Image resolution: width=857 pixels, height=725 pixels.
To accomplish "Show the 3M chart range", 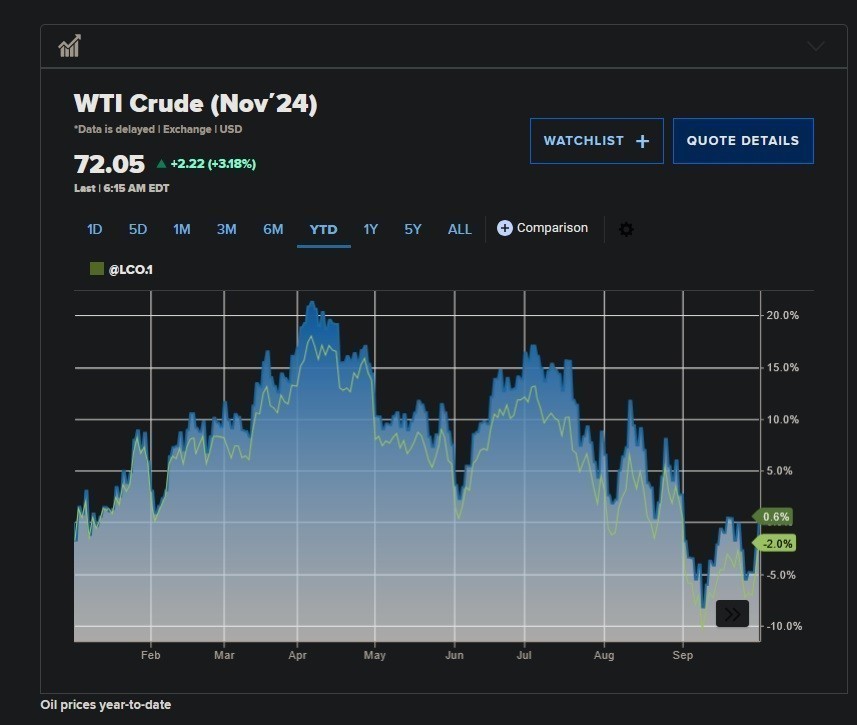I will coord(226,229).
